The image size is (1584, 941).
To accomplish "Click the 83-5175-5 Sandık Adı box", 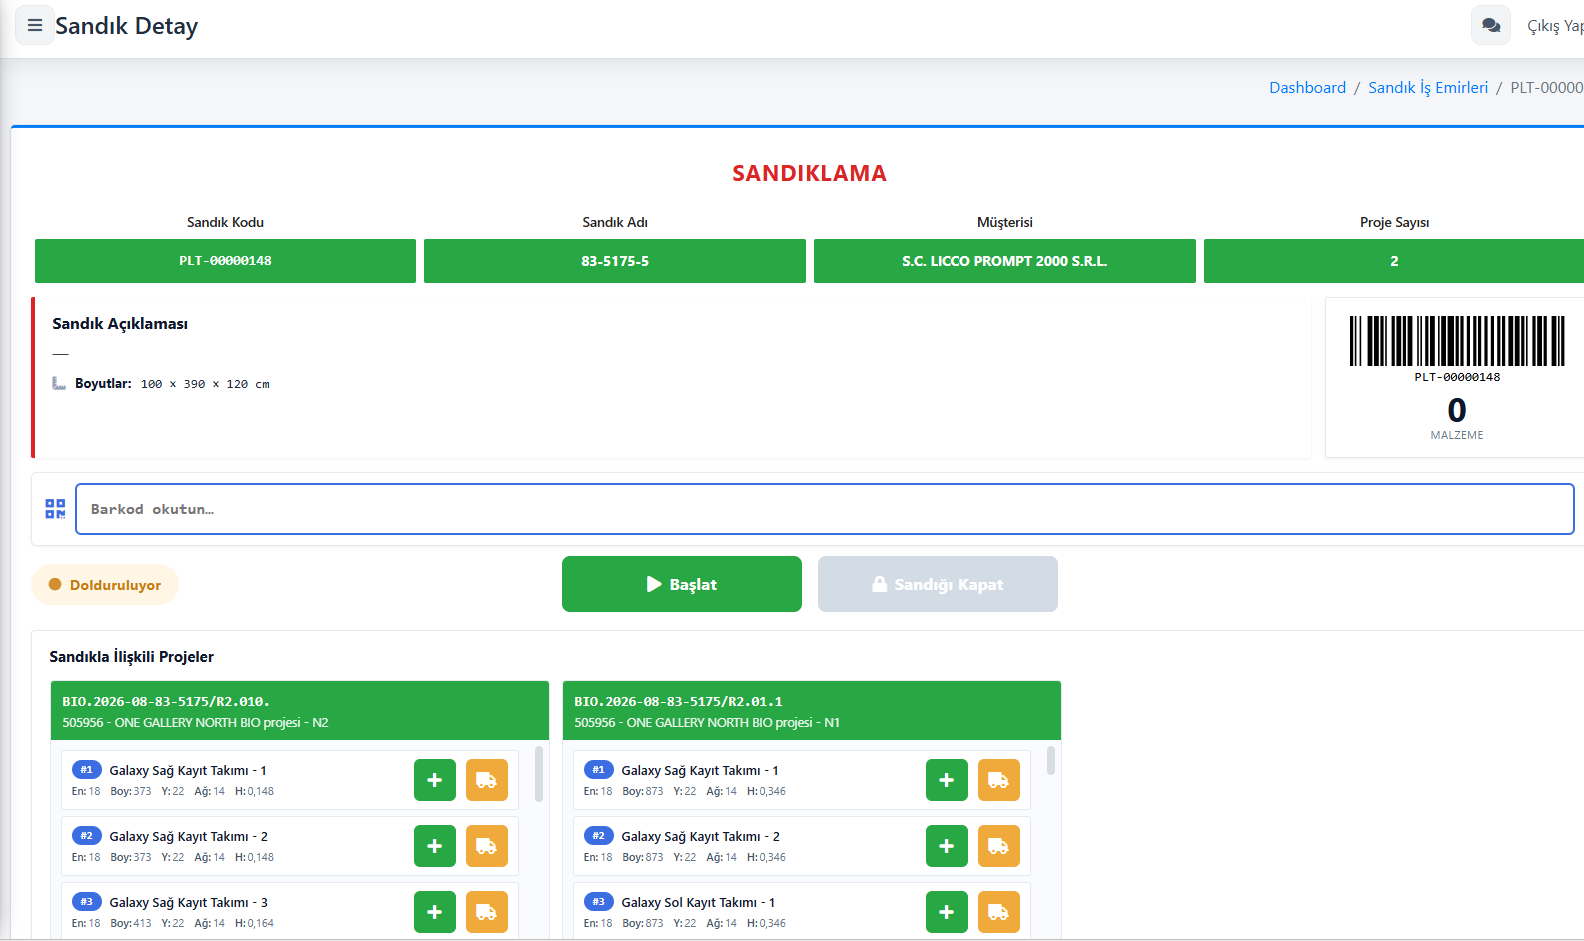I will click(615, 261).
